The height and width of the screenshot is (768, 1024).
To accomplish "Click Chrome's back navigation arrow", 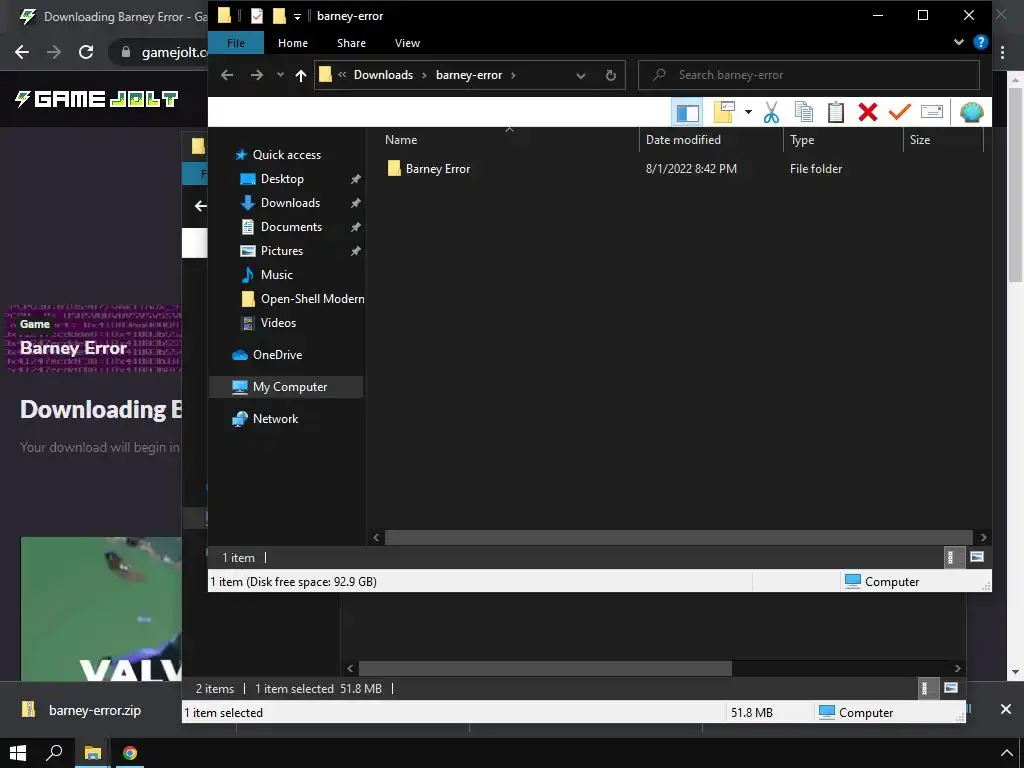I will pyautogui.click(x=22, y=52).
